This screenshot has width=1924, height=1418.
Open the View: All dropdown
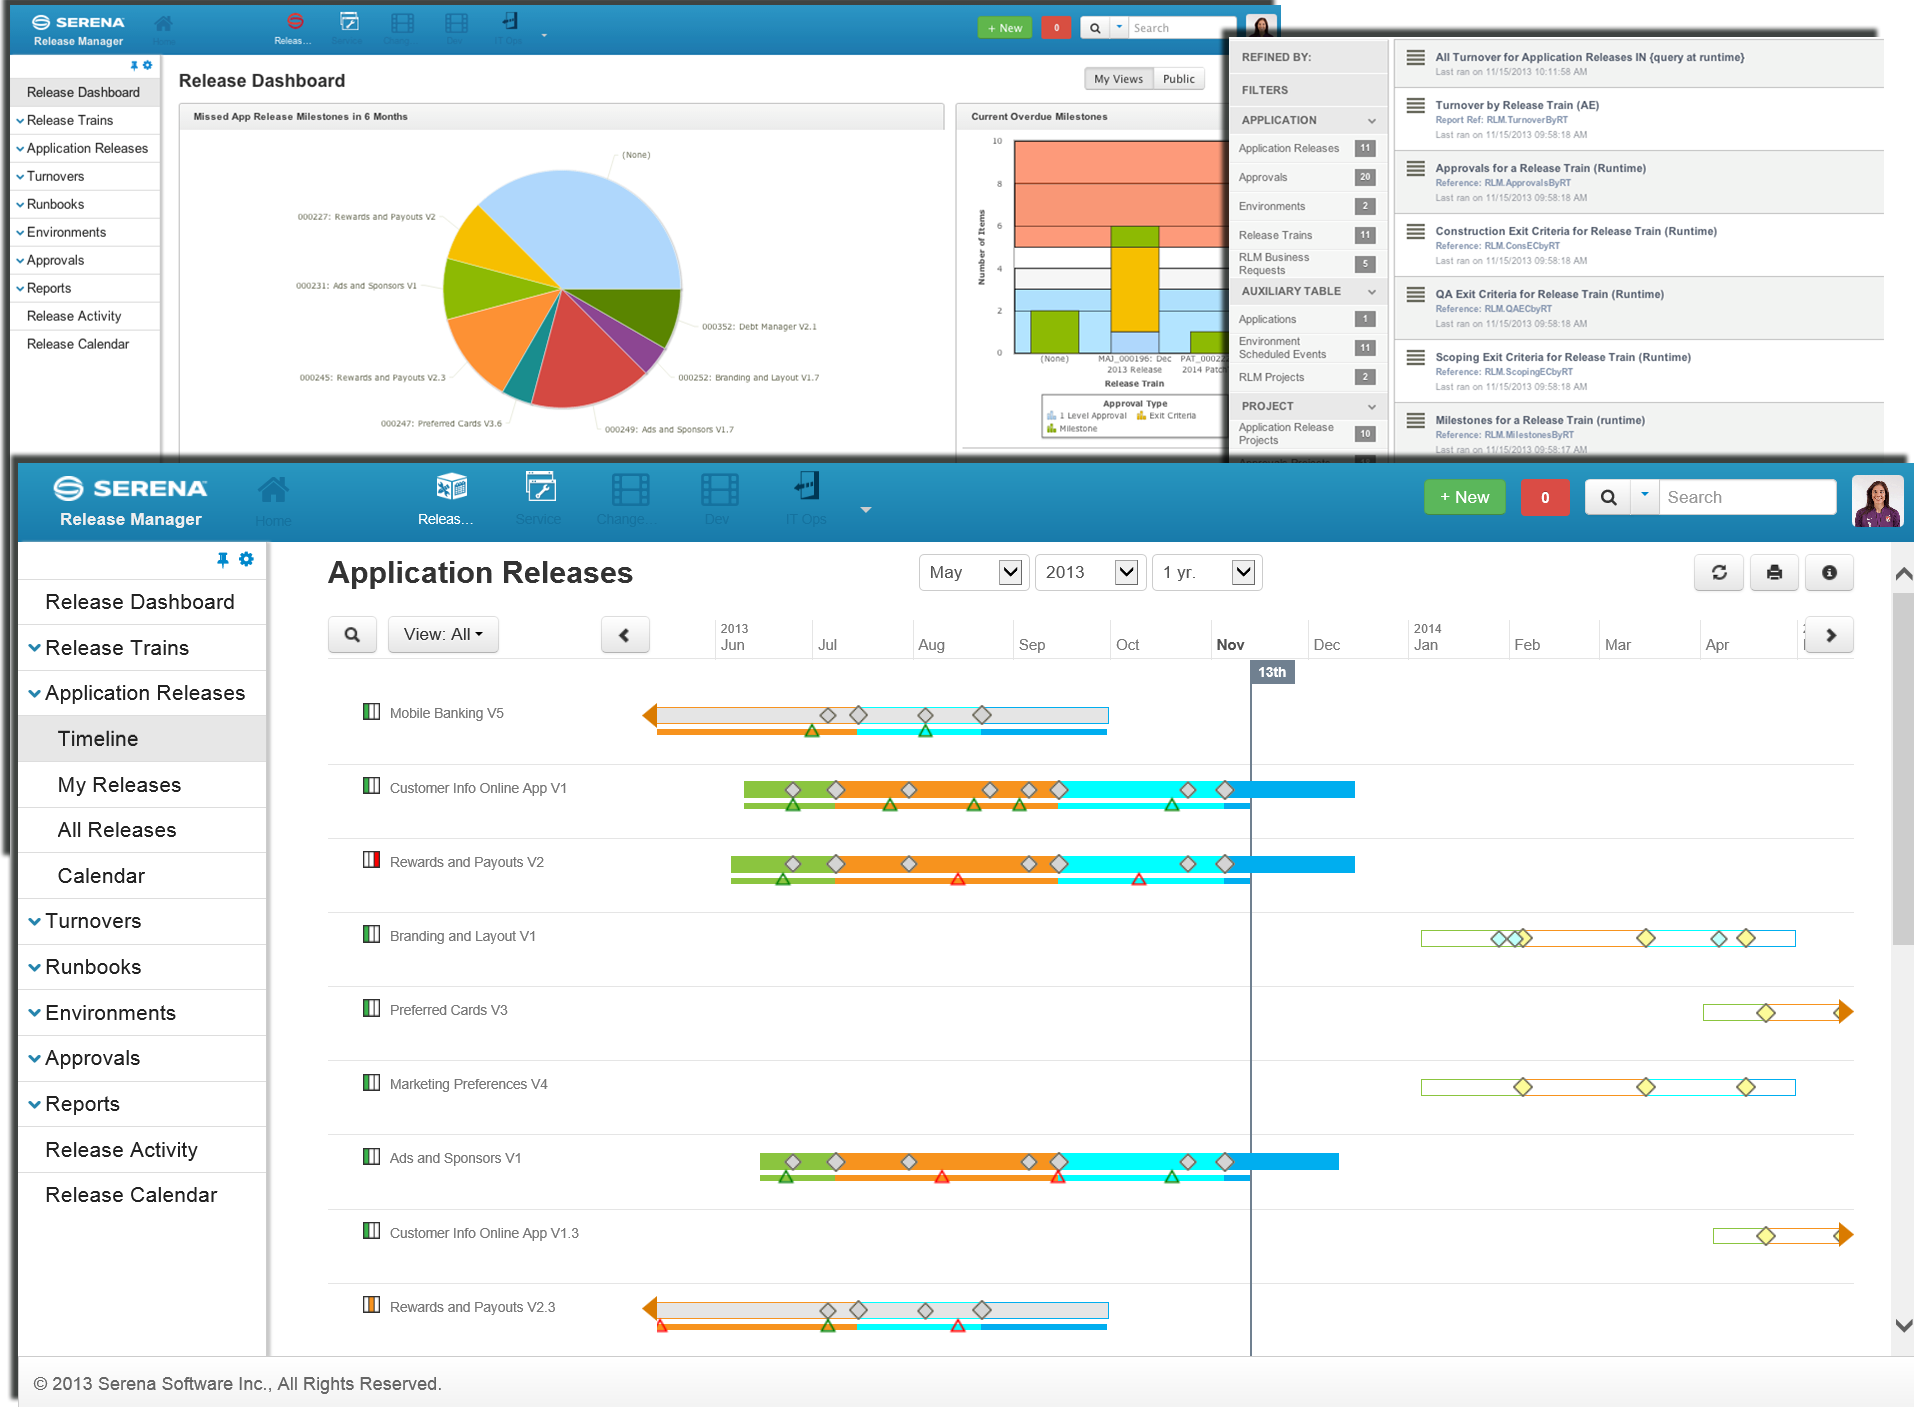pyautogui.click(x=443, y=635)
